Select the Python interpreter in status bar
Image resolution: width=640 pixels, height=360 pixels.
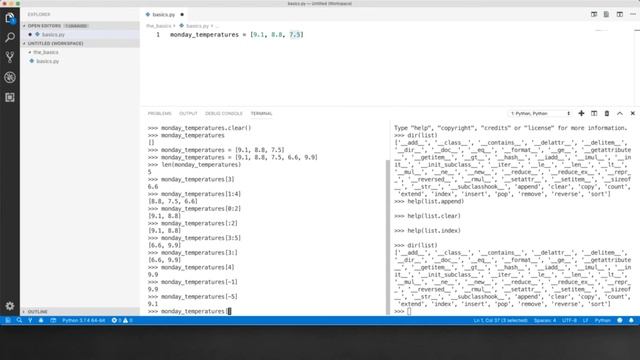click(x=83, y=320)
